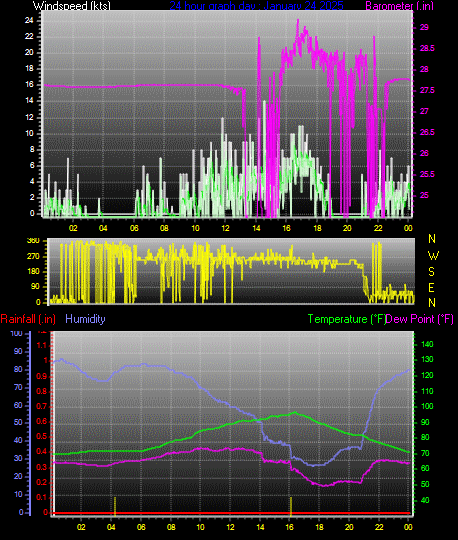Viewport: 458px width, 540px height.
Task: Click the 50 value on blue humidity axis
Action: (18, 422)
